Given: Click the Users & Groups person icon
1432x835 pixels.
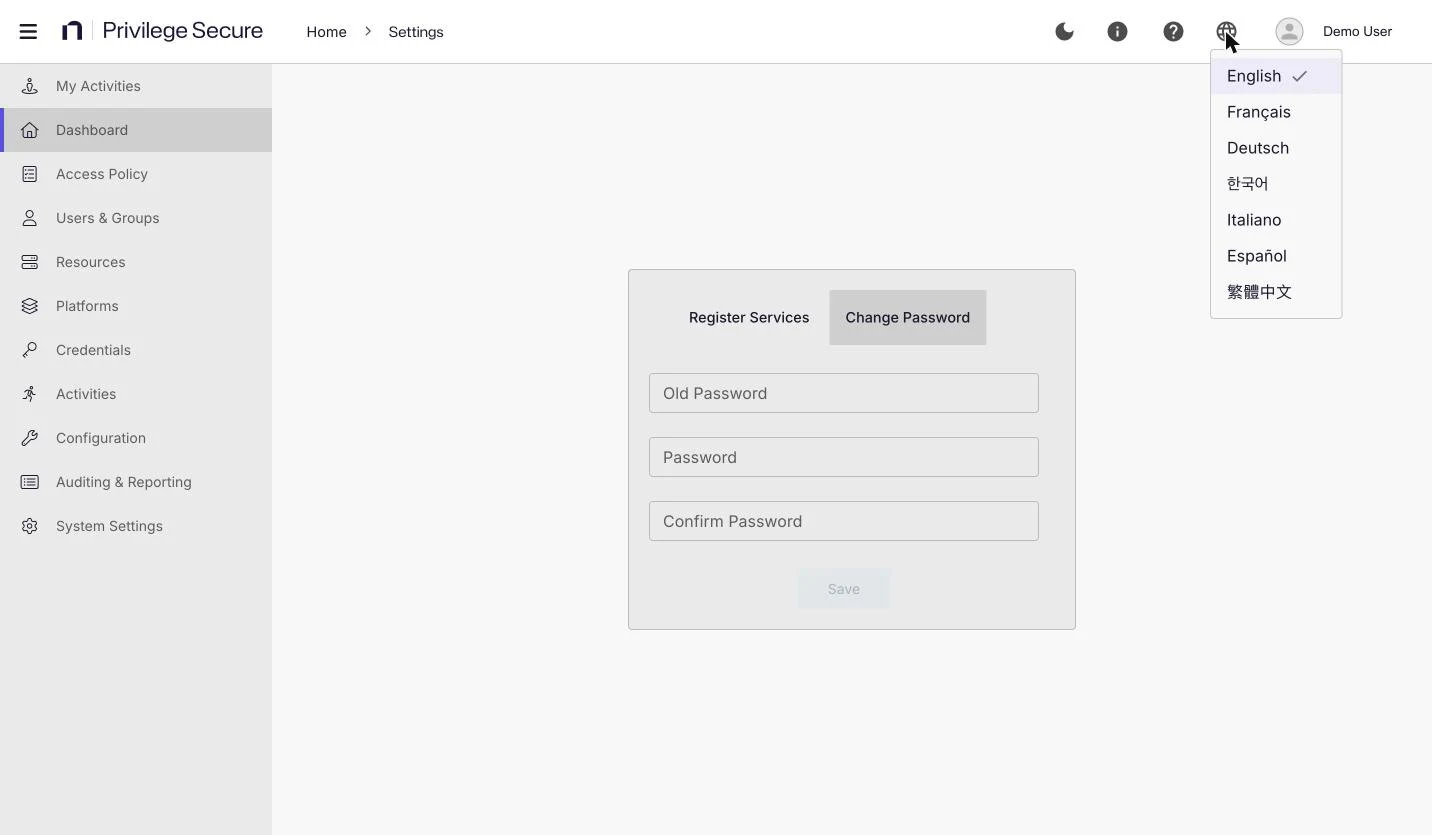Looking at the screenshot, I should [30, 218].
